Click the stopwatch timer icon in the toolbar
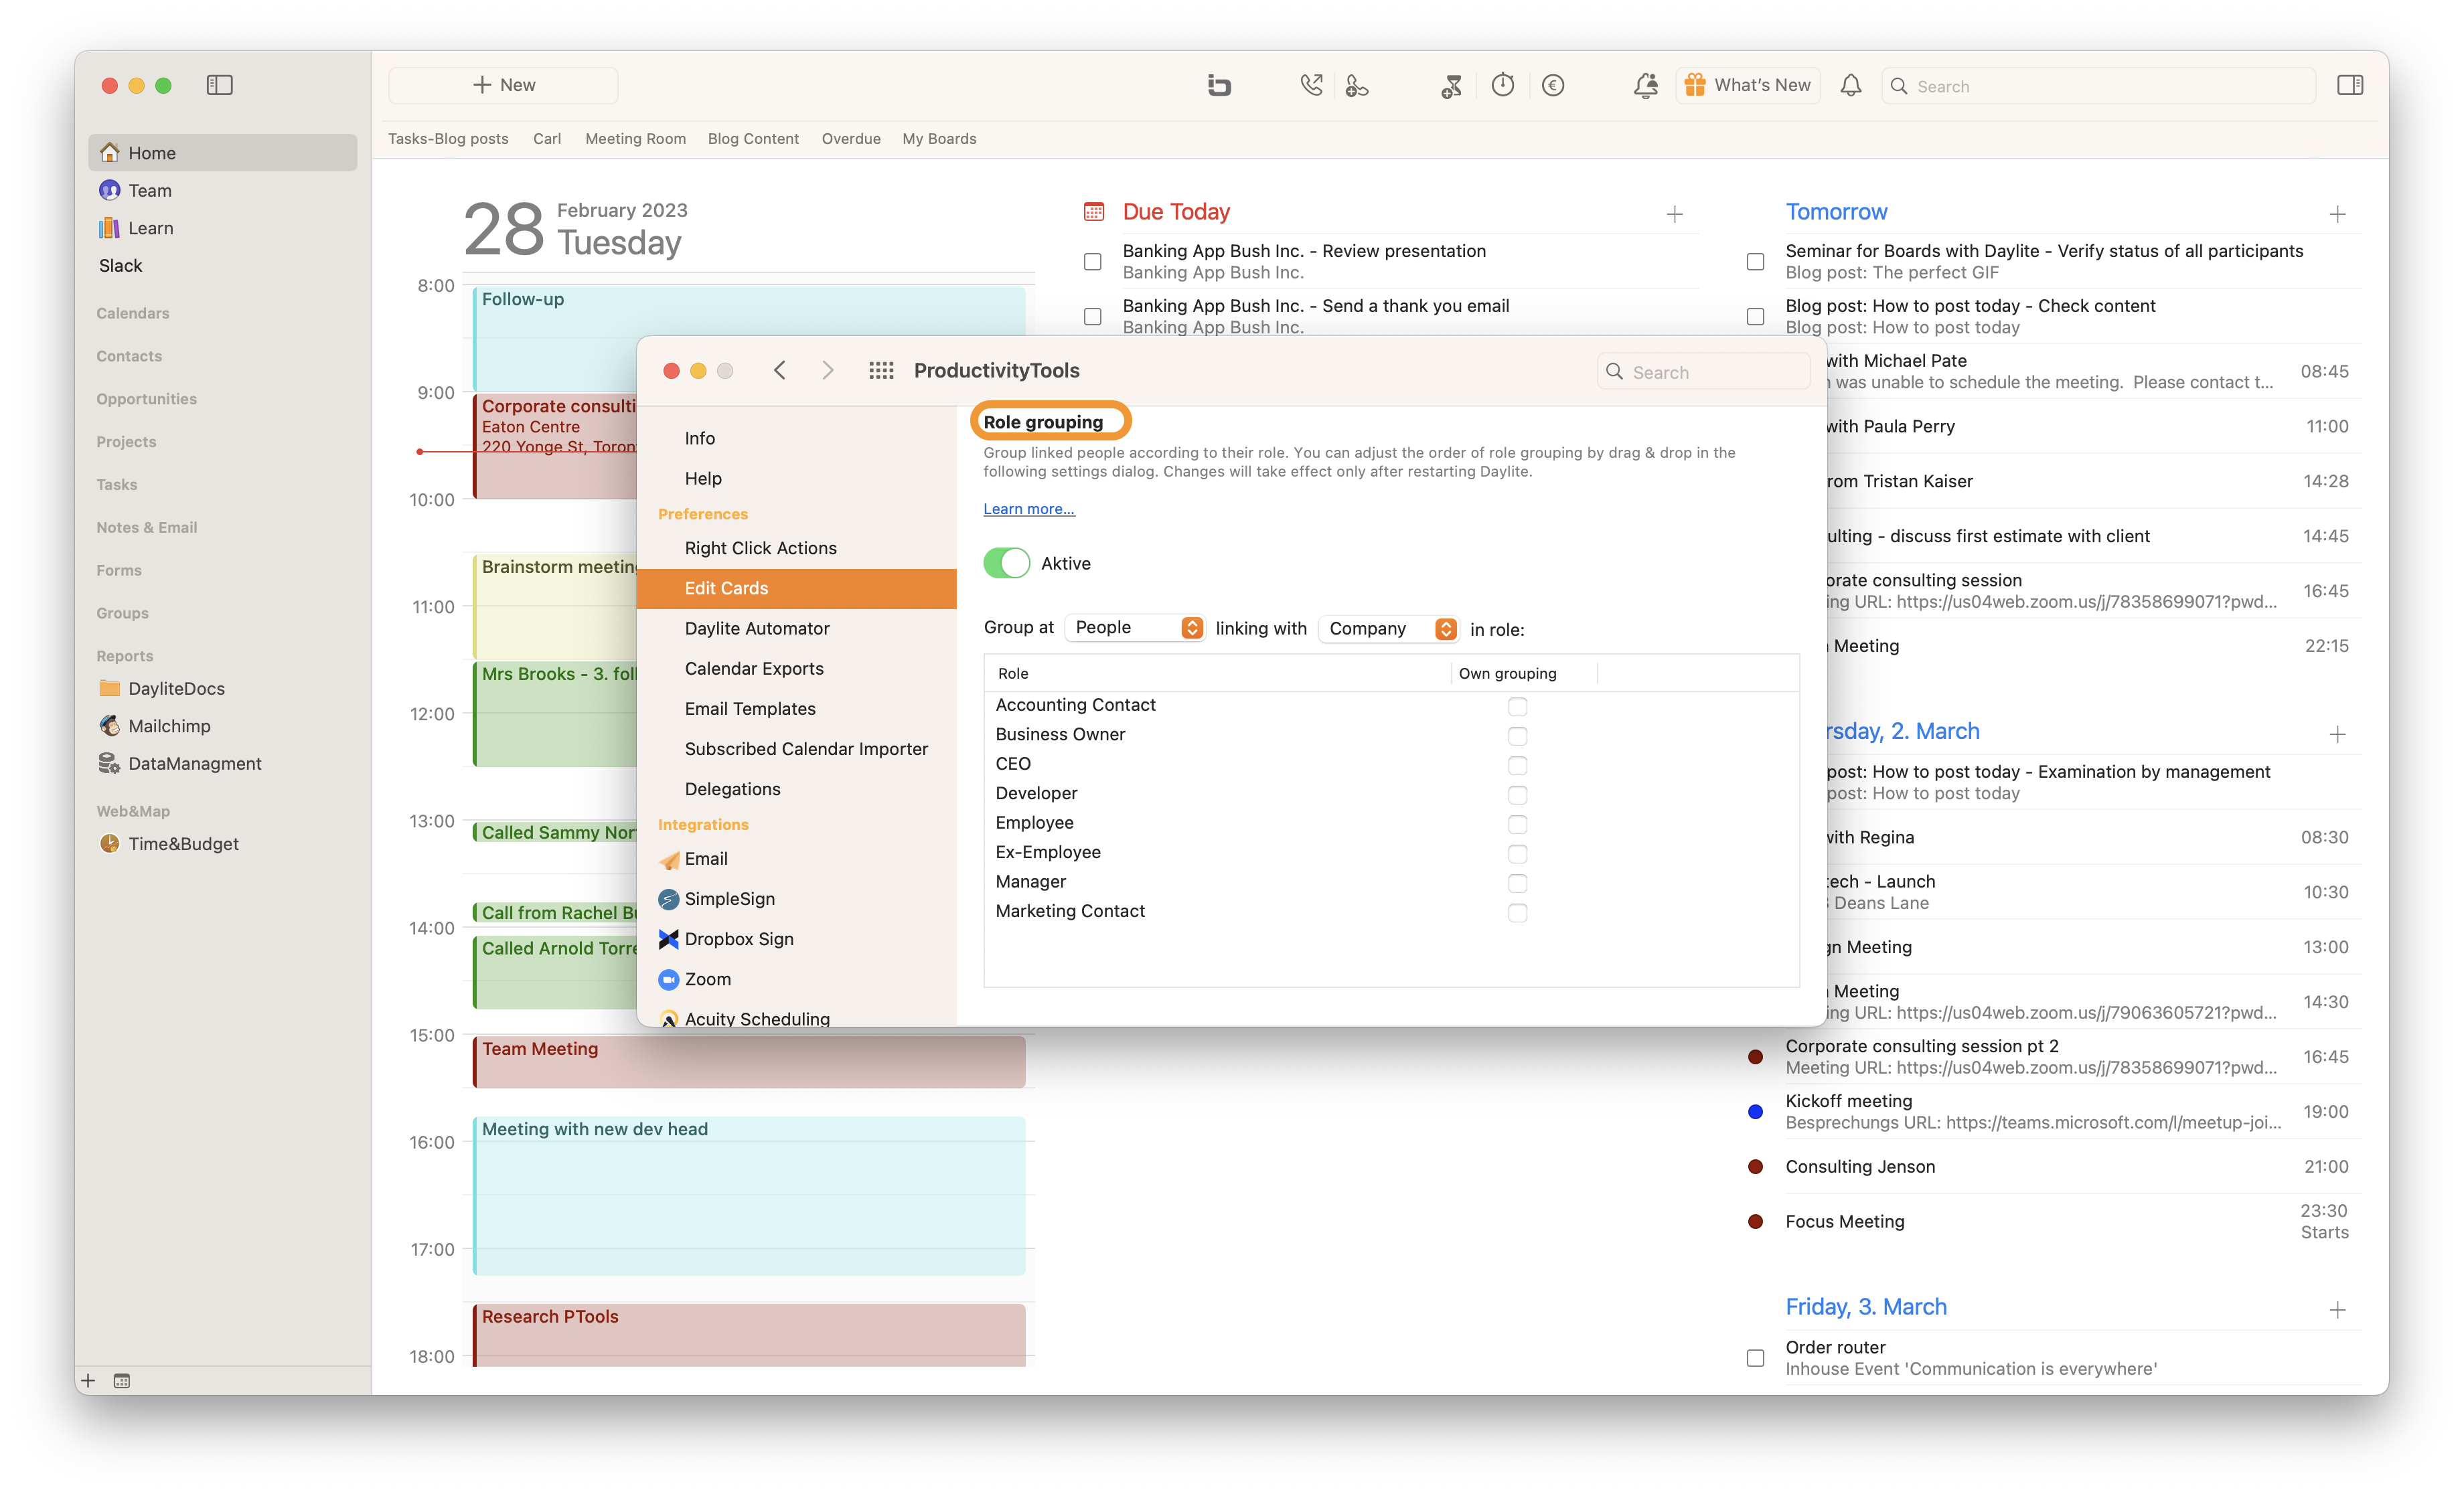2464x1494 pixels. pyautogui.click(x=1502, y=86)
